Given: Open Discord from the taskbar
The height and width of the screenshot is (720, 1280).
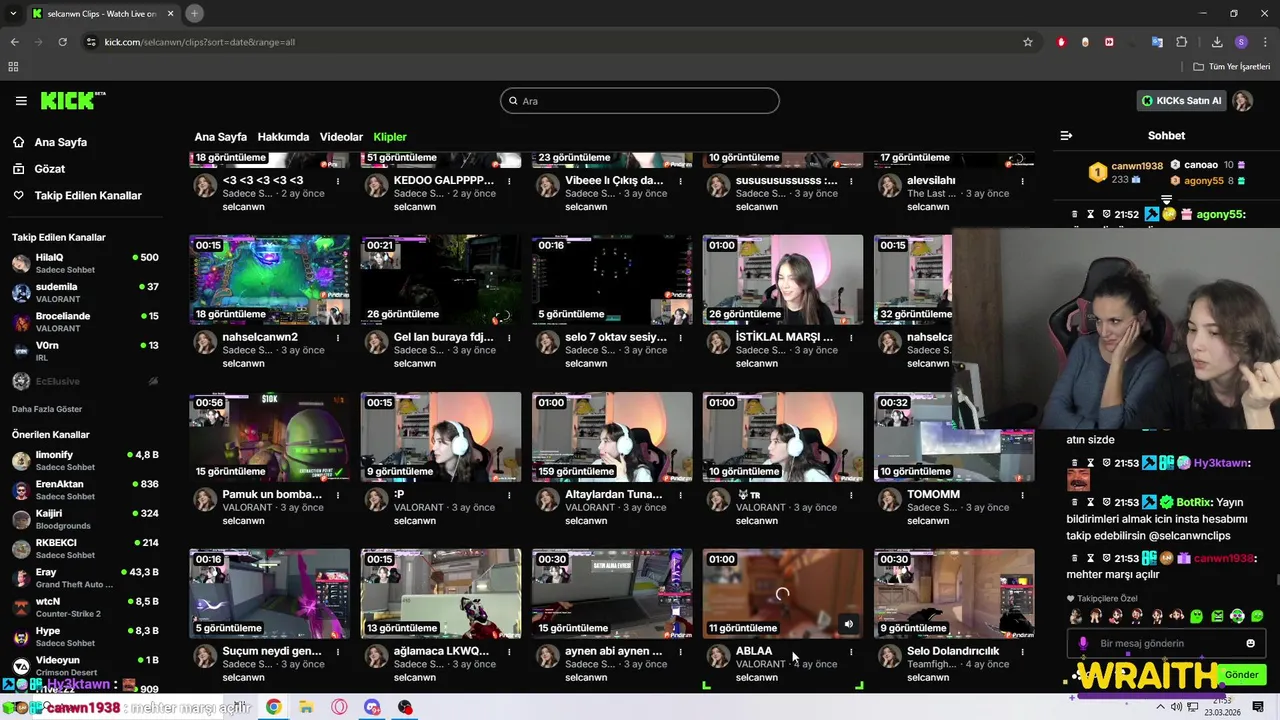Looking at the screenshot, I should (372, 707).
